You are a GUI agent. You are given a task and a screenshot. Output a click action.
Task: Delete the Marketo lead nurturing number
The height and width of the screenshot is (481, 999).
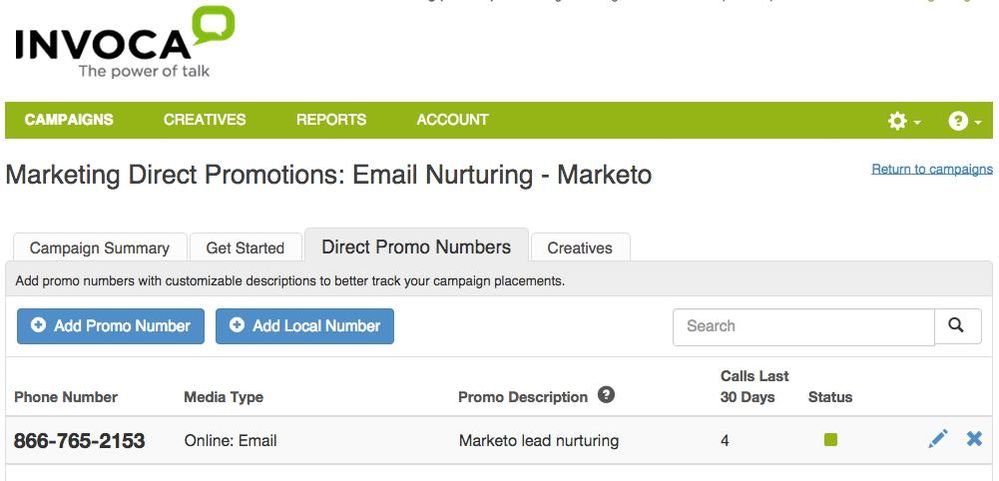click(x=974, y=439)
